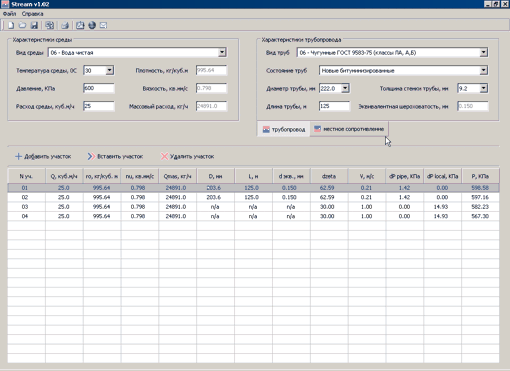Click the double-arrow icon of Вставить участок
Screen dimensions: 510x371
click(91, 156)
